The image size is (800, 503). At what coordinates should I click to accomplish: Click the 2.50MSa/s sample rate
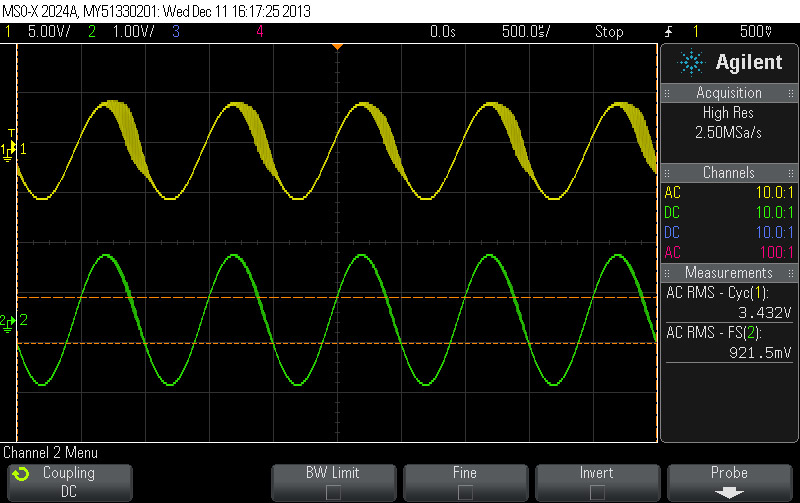pos(728,133)
